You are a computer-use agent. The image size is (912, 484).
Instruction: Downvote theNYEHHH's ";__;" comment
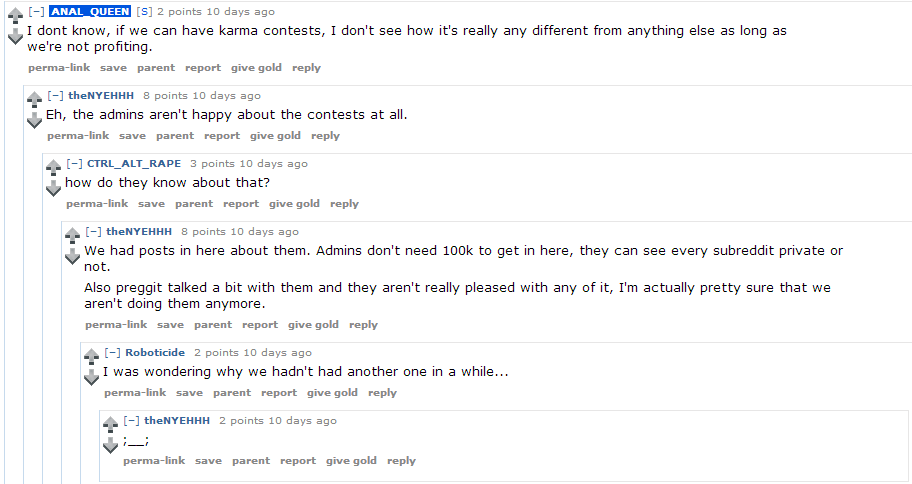coord(110,446)
